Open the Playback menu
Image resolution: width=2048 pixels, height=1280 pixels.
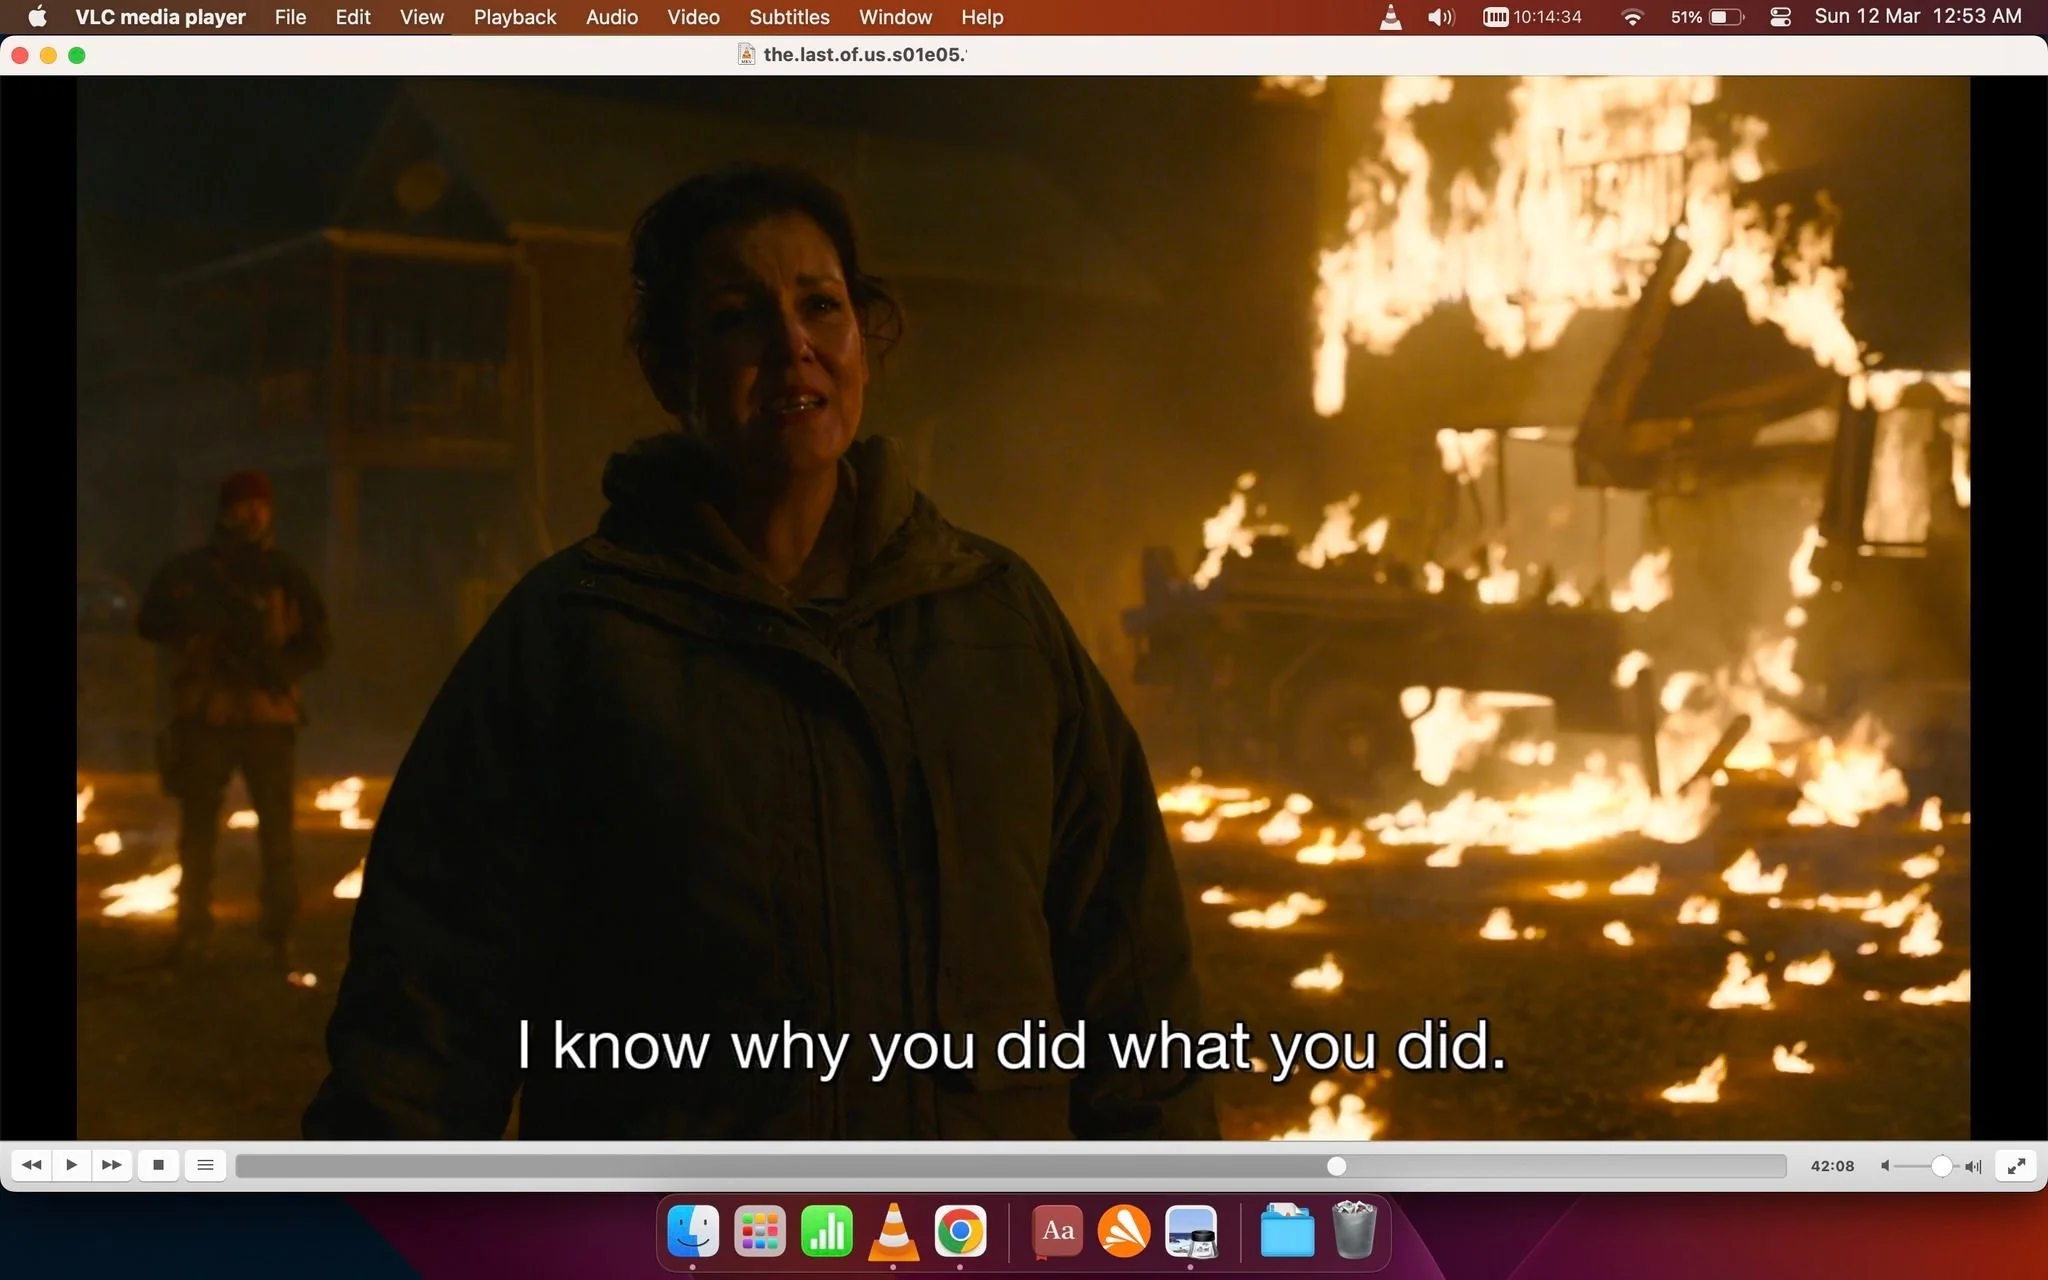coord(515,17)
